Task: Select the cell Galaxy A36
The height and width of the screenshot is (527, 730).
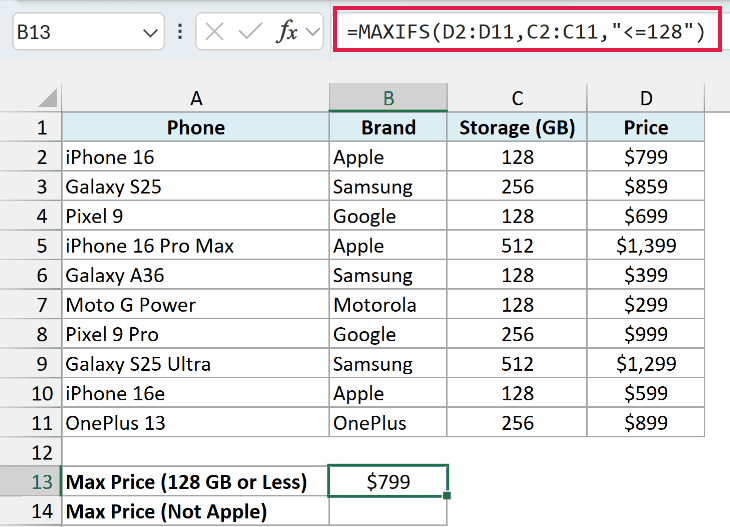Action: pyautogui.click(x=196, y=275)
